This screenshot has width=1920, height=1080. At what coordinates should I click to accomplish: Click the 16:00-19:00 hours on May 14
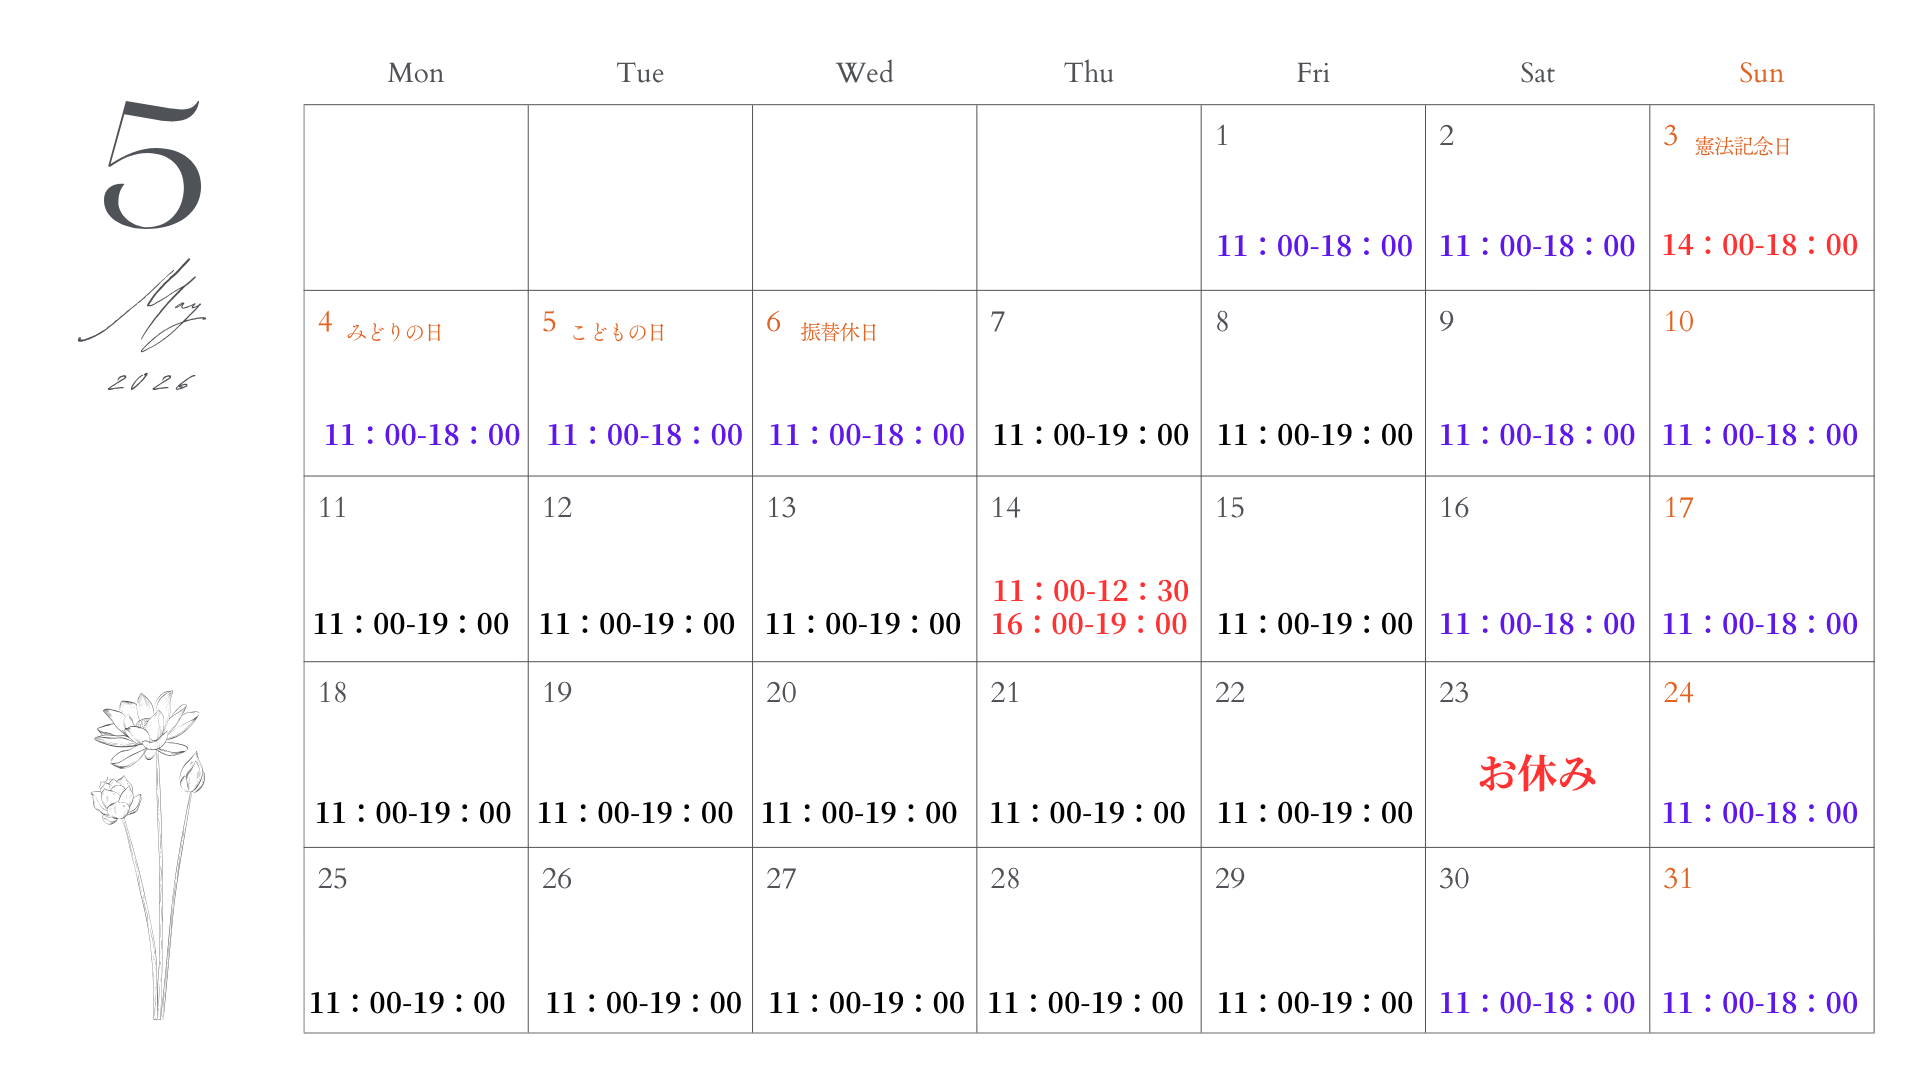(1089, 624)
